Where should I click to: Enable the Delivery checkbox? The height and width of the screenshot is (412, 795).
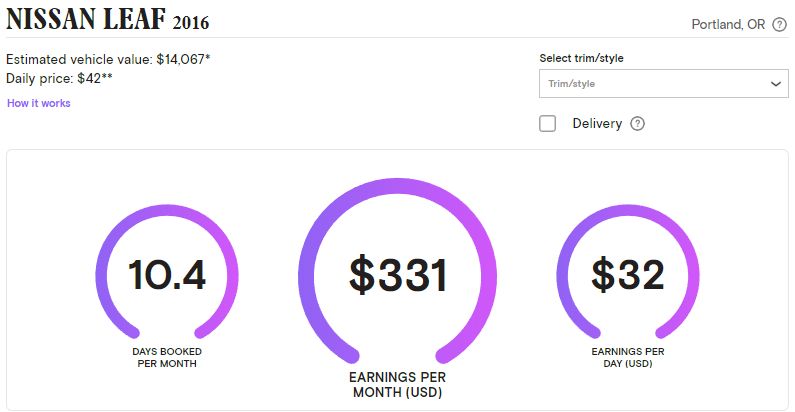[547, 124]
